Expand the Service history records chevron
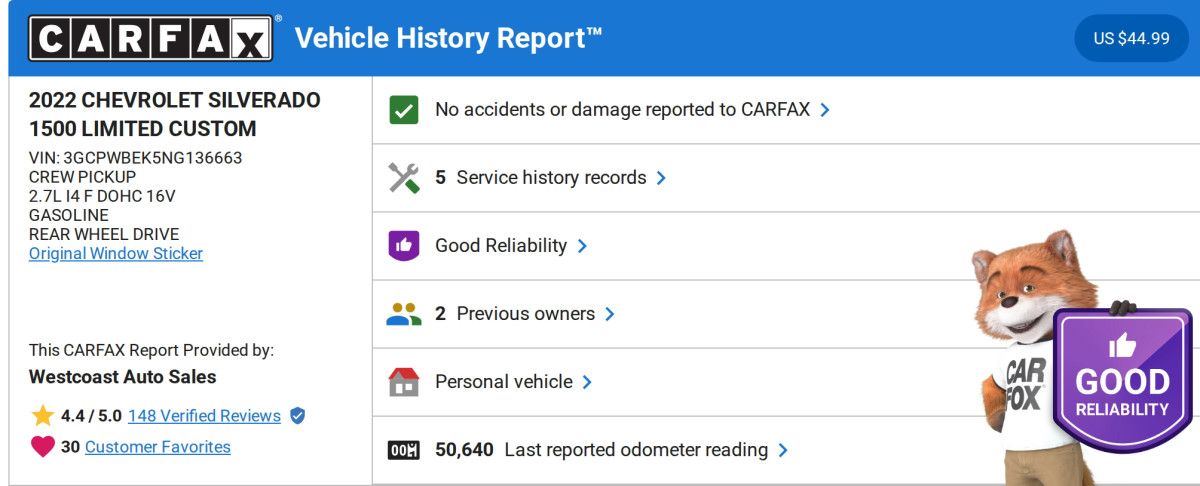1200x486 pixels. 661,178
